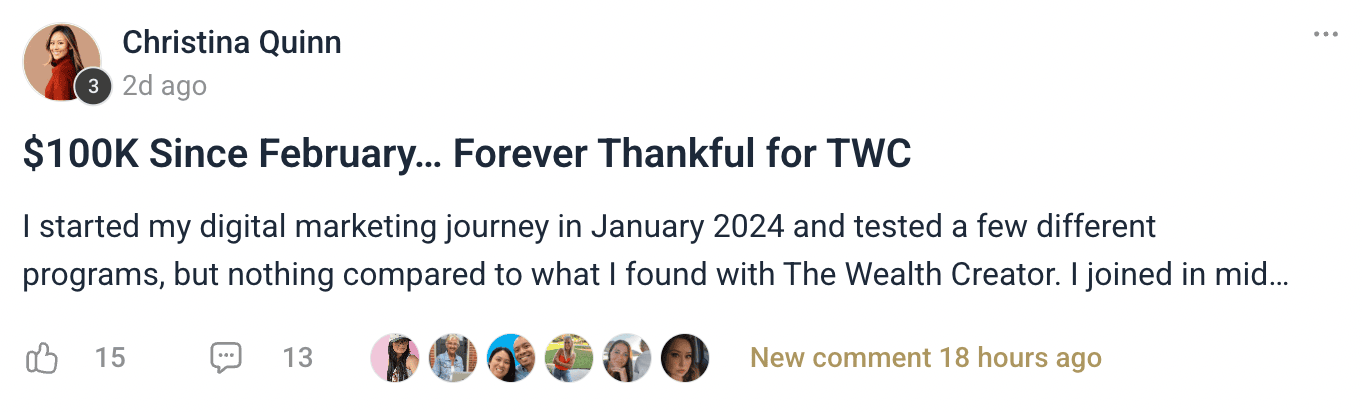Click the post preview starting "I started my digital"
The height and width of the screenshot is (412, 1362).
pos(588,227)
